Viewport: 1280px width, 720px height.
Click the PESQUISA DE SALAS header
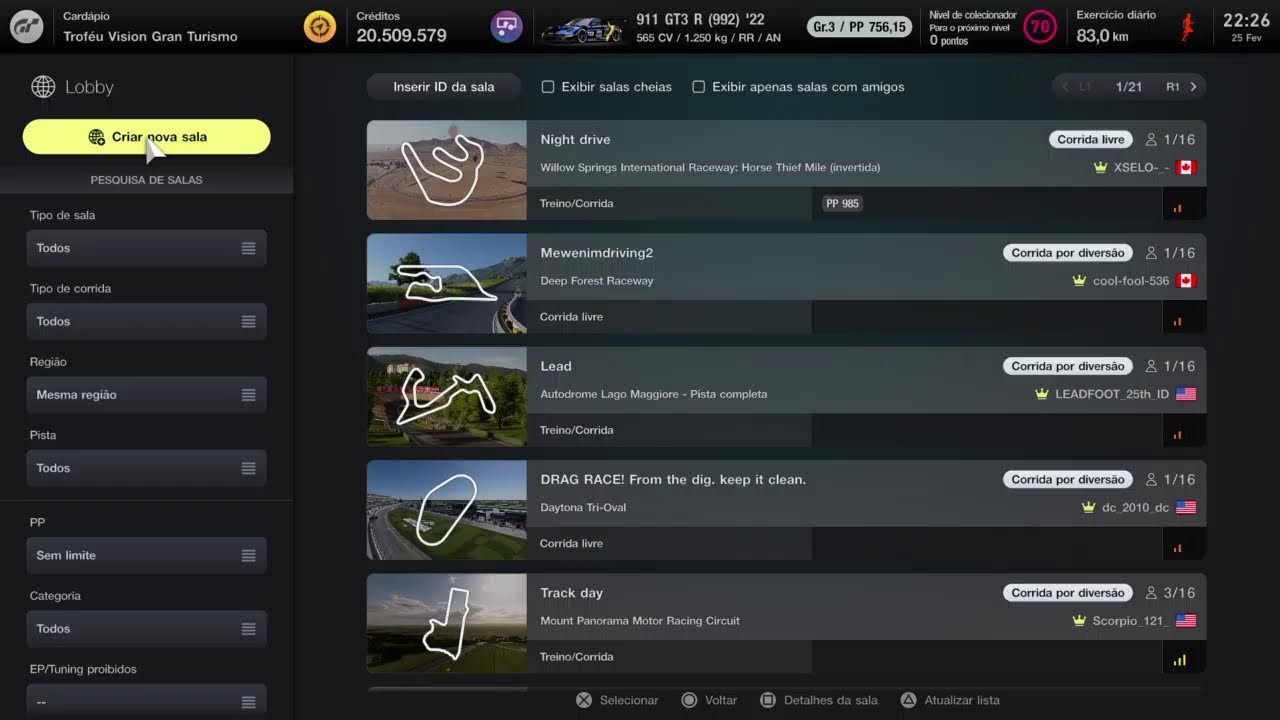(147, 180)
